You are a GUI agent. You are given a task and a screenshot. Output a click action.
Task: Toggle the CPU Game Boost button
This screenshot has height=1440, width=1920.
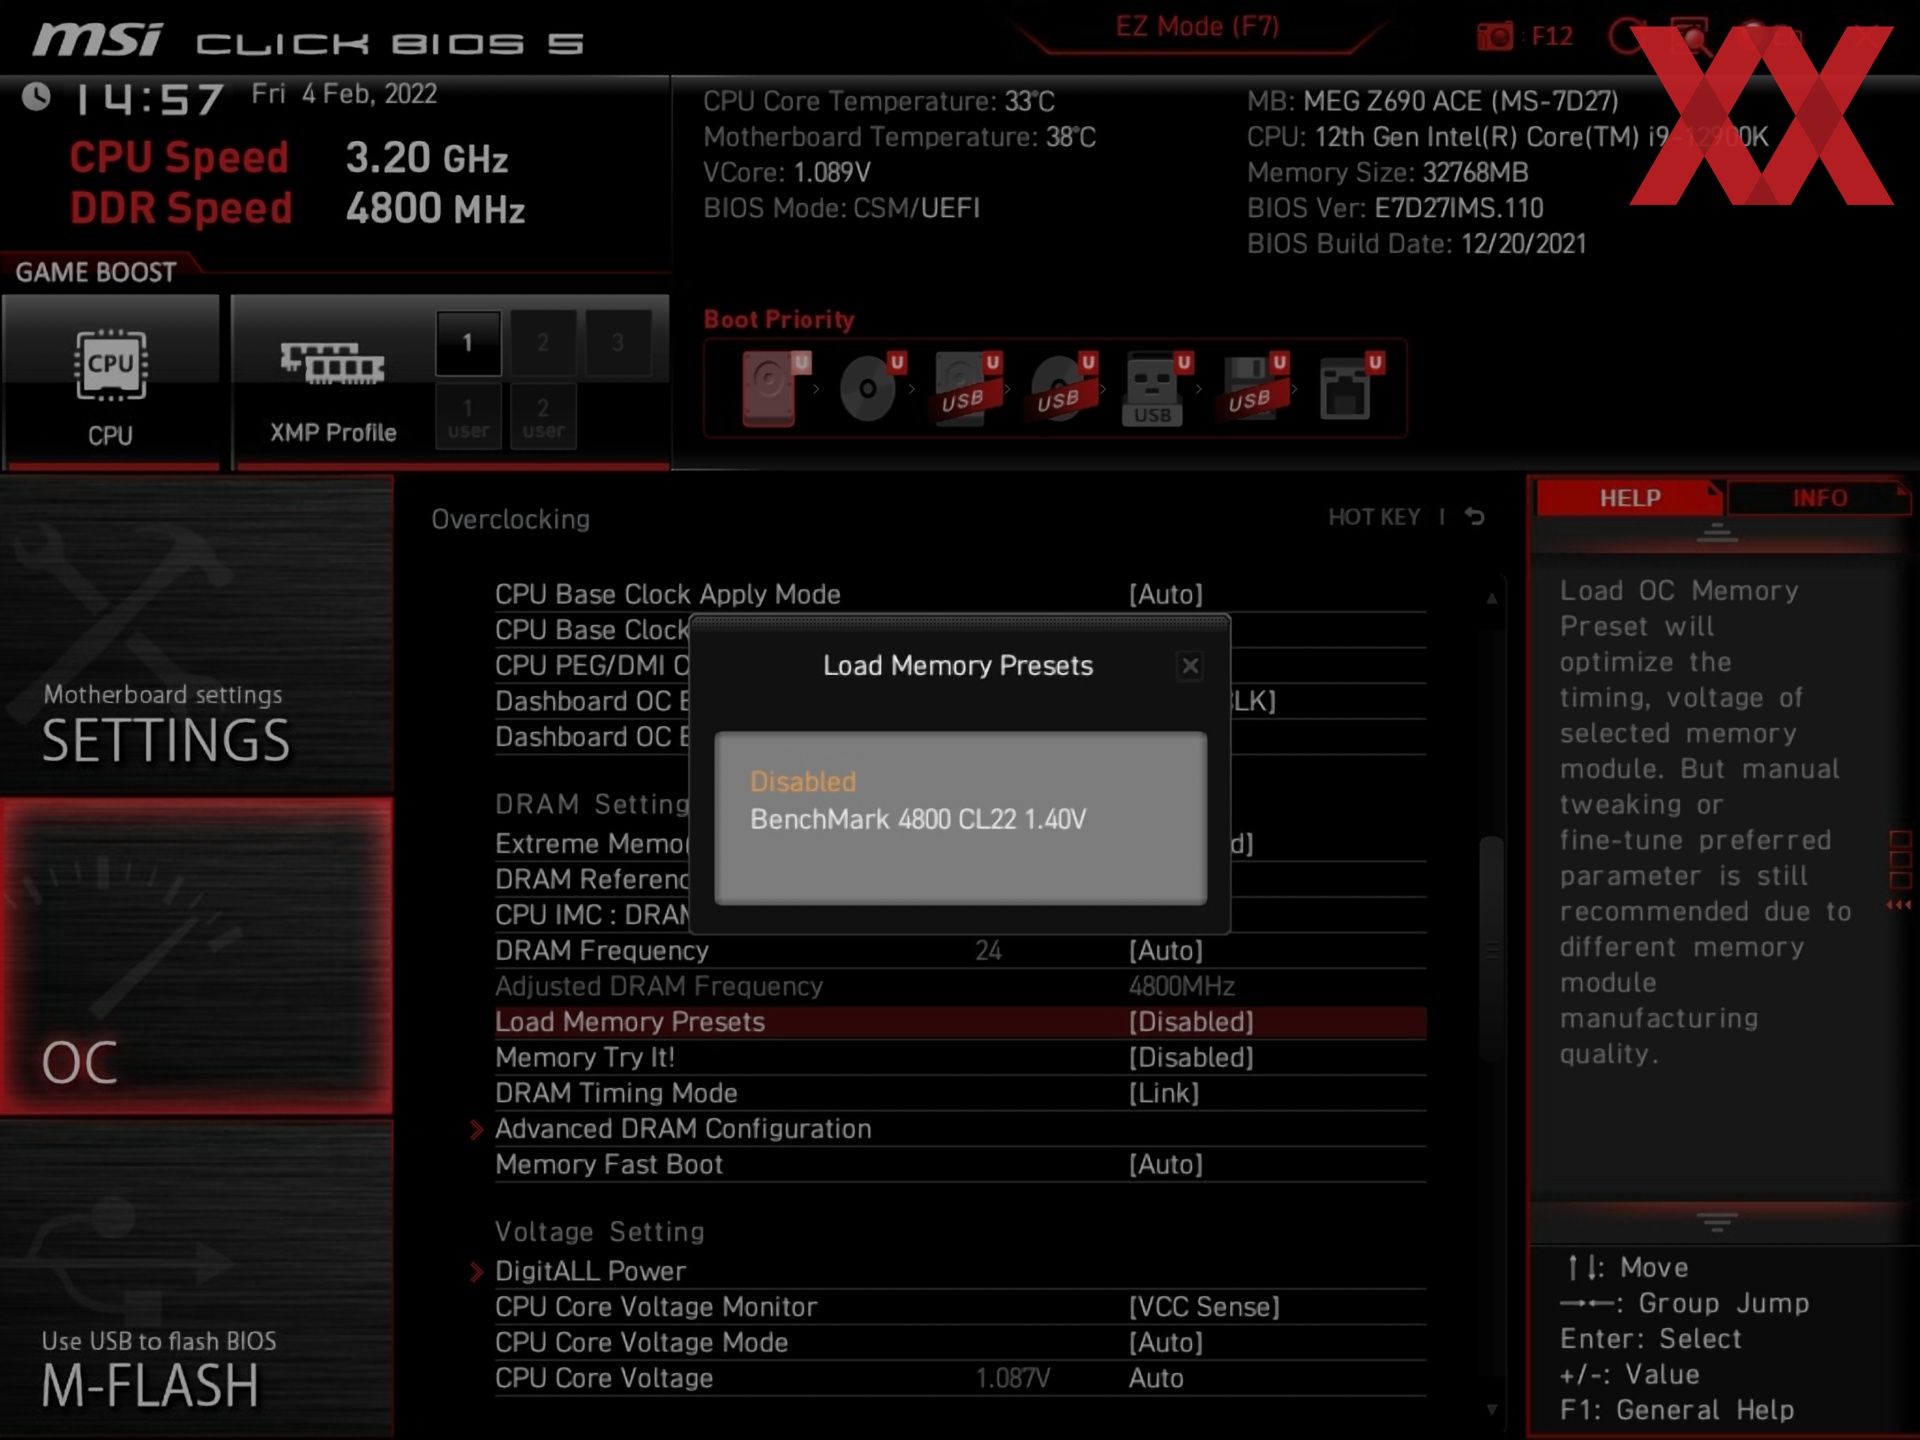[x=110, y=381]
